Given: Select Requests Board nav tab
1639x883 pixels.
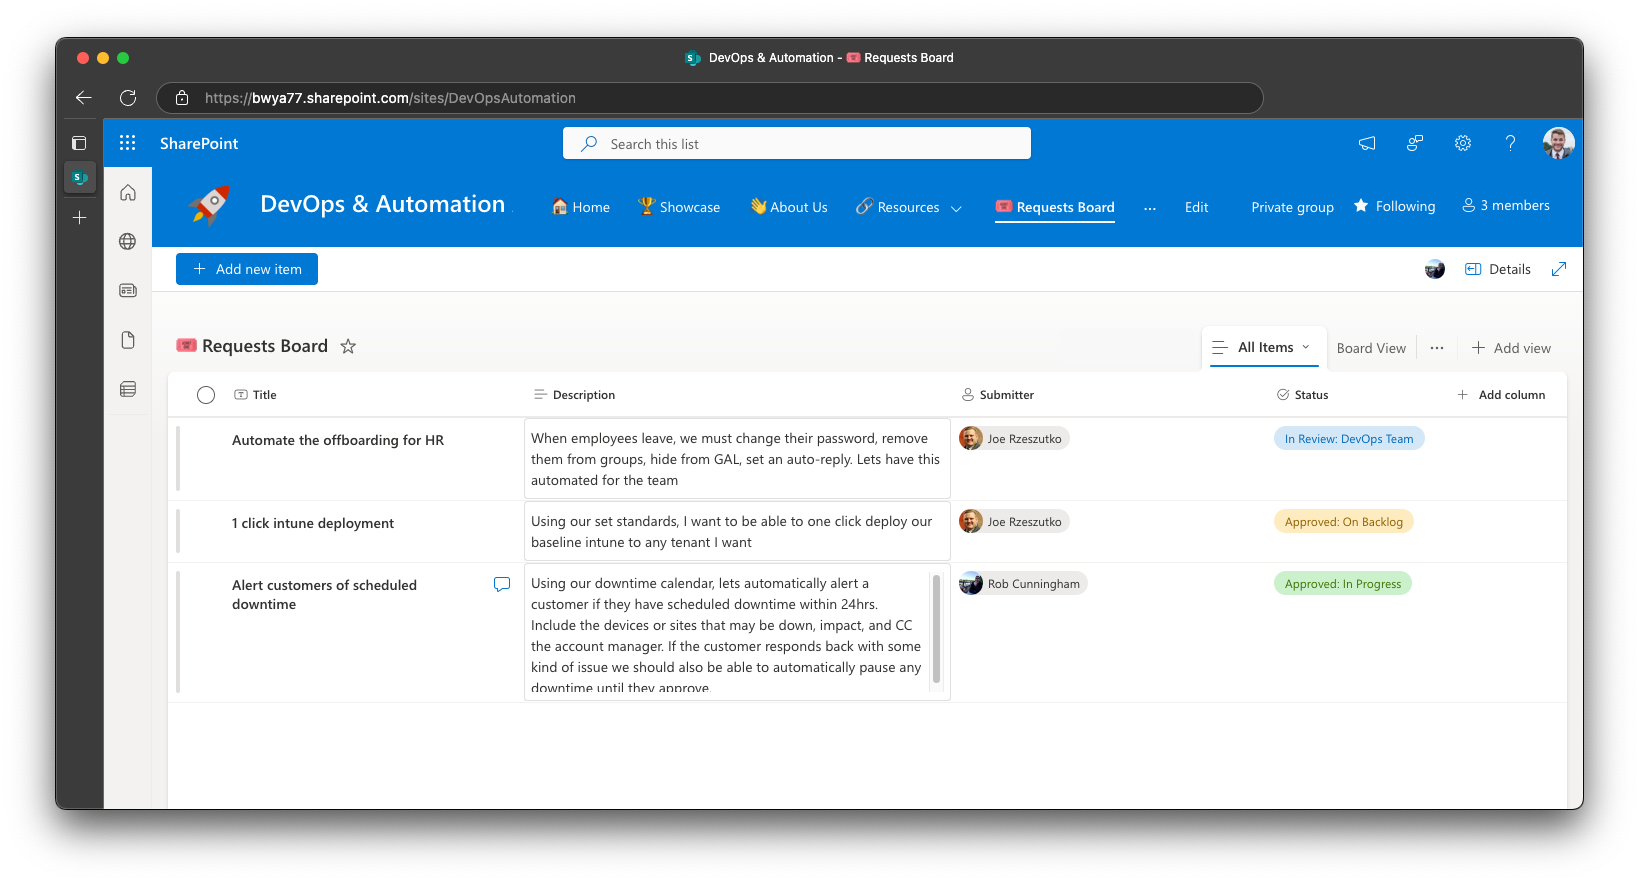Looking at the screenshot, I should click(1055, 207).
